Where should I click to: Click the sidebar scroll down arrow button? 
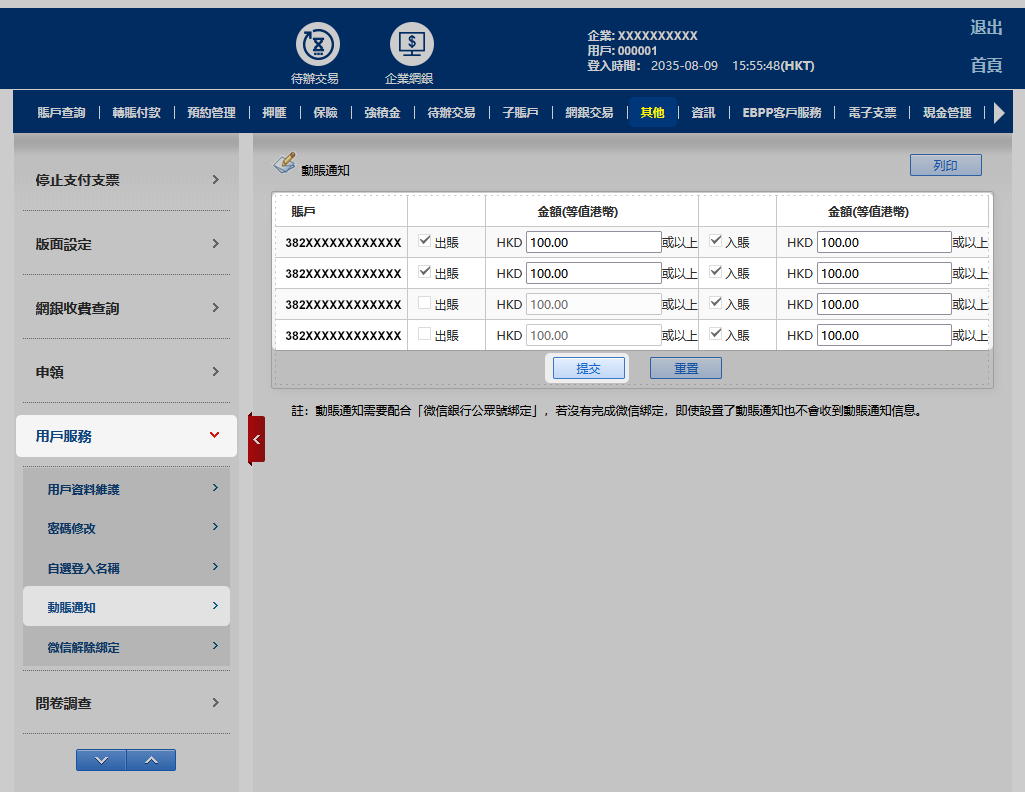pyautogui.click(x=101, y=760)
